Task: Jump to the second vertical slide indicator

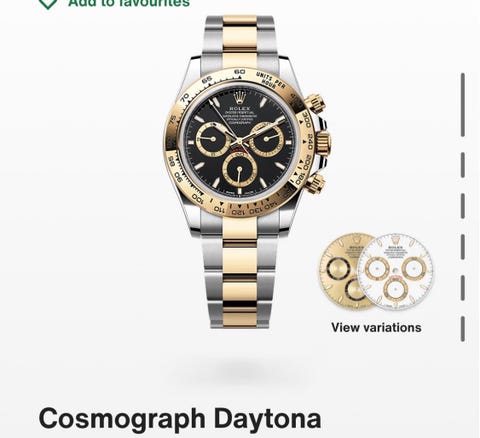Action: (463, 165)
